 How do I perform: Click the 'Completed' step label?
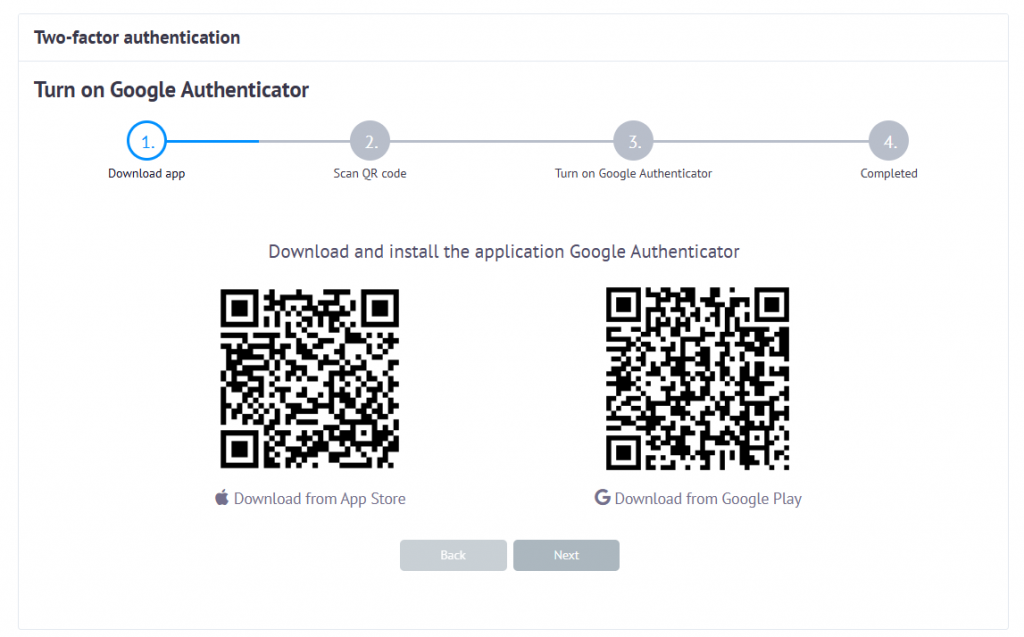tap(889, 173)
